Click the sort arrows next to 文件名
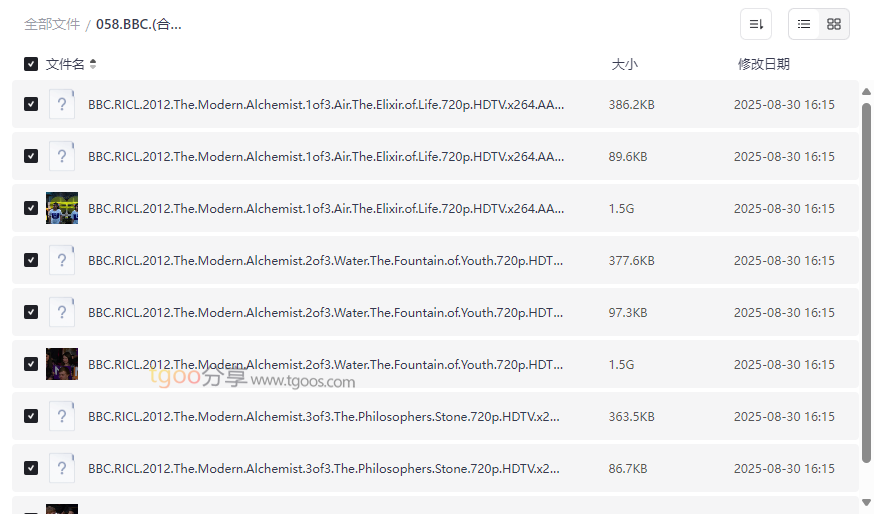Viewport: 874px width, 514px height. (93, 64)
